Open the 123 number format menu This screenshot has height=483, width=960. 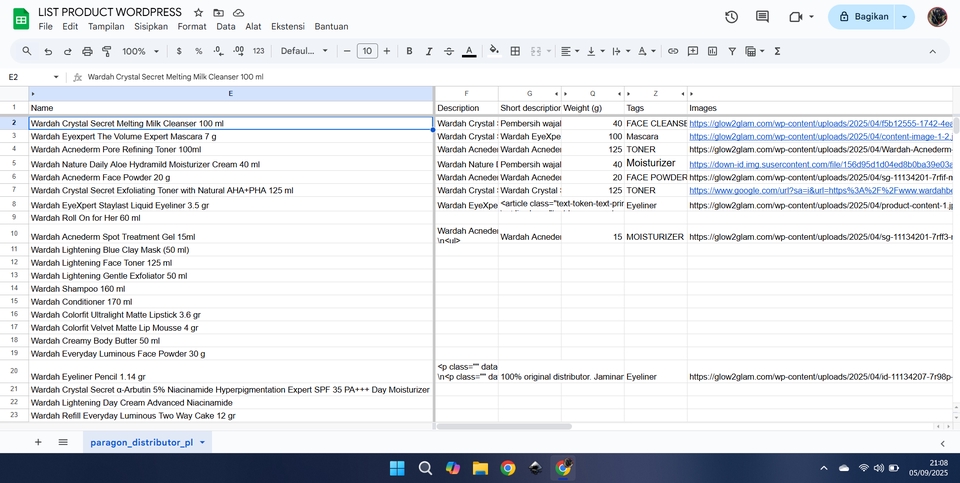(258, 51)
